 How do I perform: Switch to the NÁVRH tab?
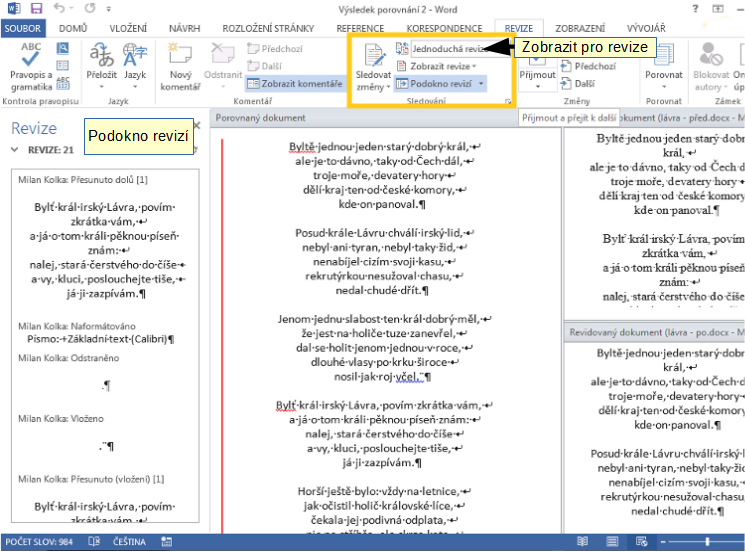click(x=184, y=29)
